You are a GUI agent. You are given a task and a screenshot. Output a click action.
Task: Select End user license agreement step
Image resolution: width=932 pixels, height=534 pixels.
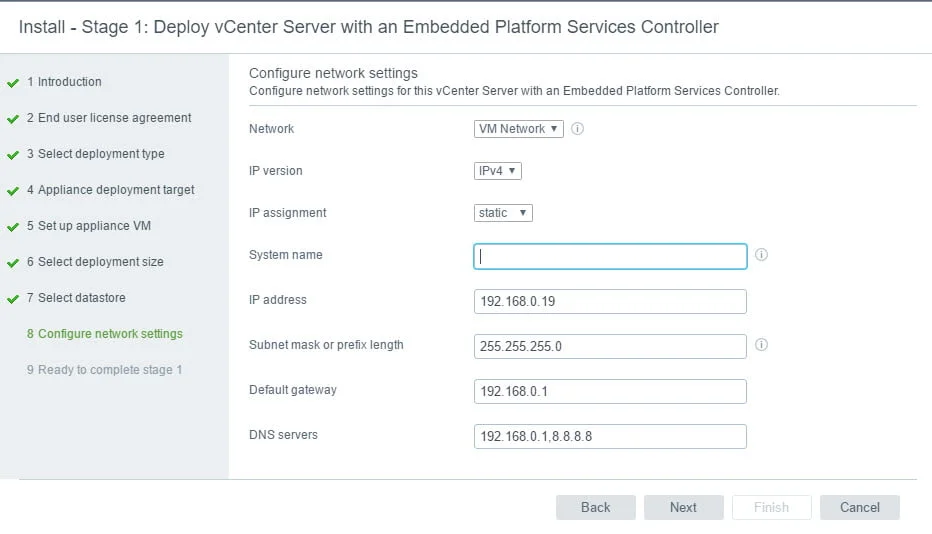tap(114, 118)
